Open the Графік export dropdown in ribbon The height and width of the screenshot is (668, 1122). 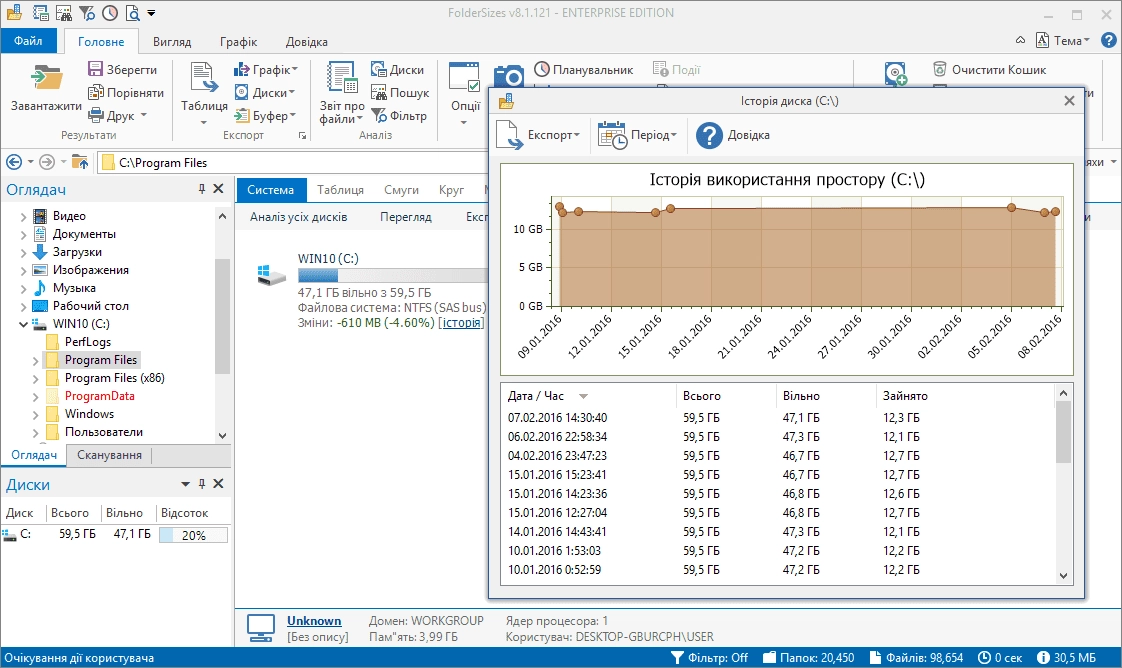pos(265,69)
